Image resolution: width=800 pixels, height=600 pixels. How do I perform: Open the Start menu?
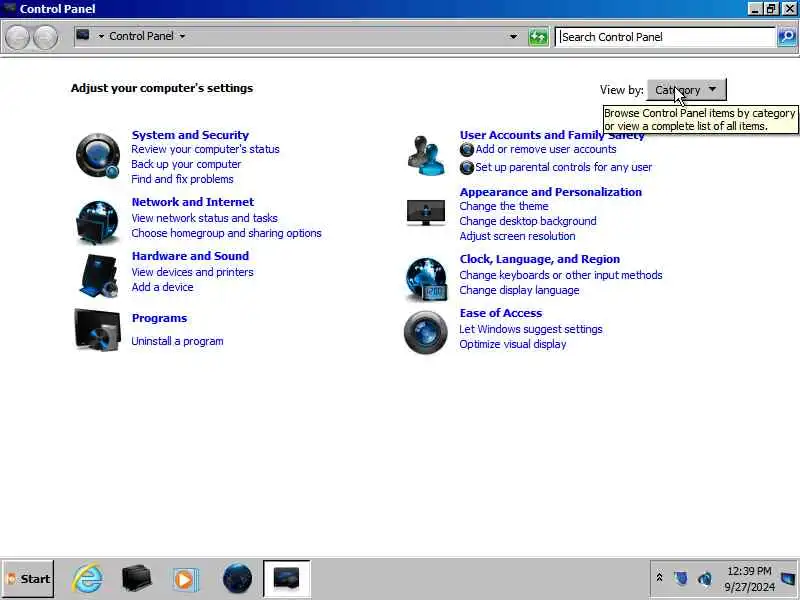tap(28, 579)
